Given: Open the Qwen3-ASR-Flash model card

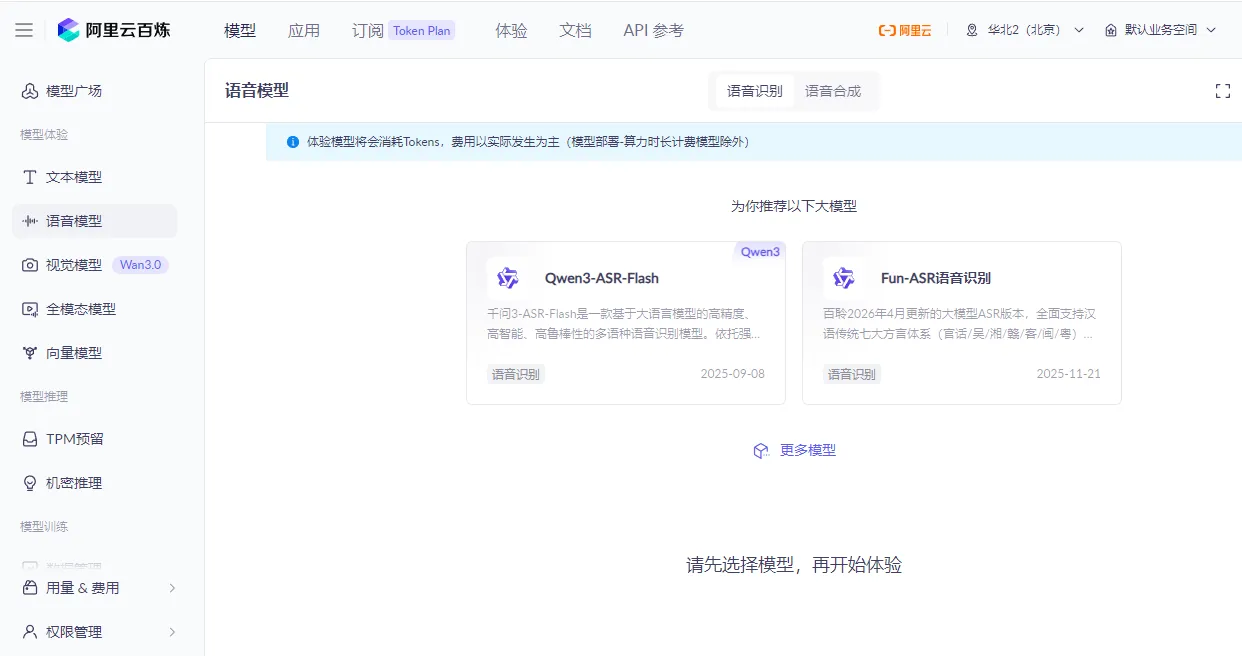Looking at the screenshot, I should (x=626, y=323).
